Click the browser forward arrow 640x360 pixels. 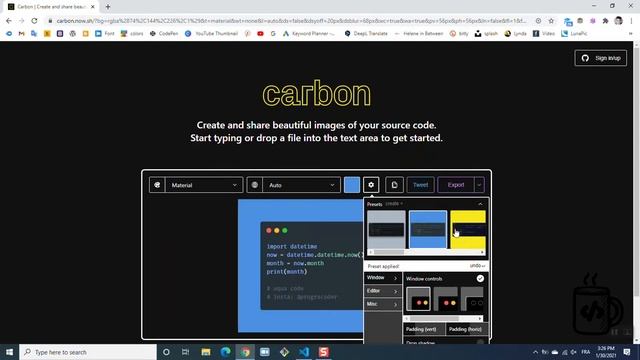click(22, 21)
